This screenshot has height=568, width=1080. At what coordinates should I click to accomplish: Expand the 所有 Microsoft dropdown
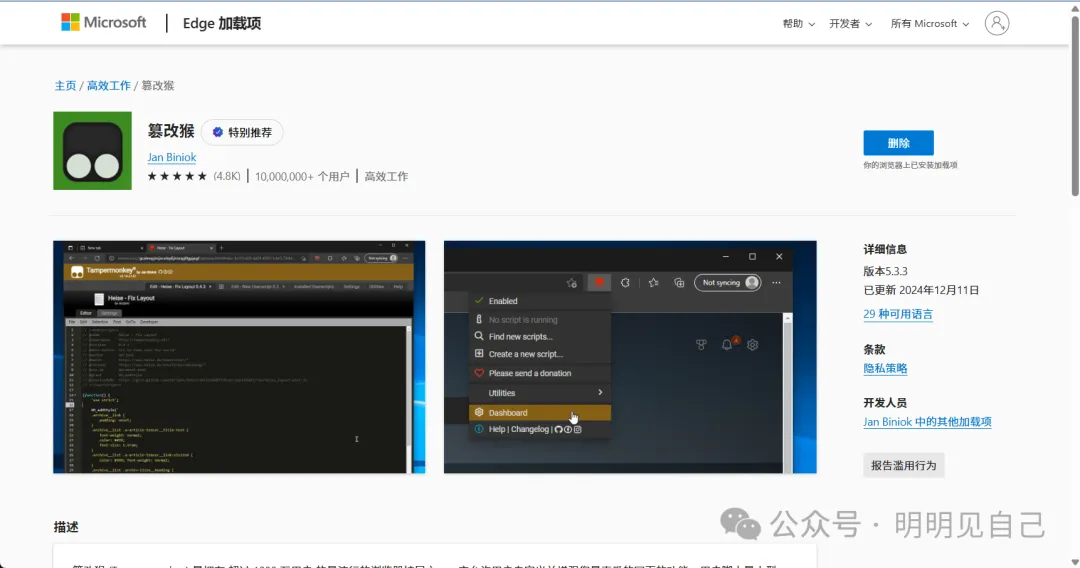tap(929, 23)
